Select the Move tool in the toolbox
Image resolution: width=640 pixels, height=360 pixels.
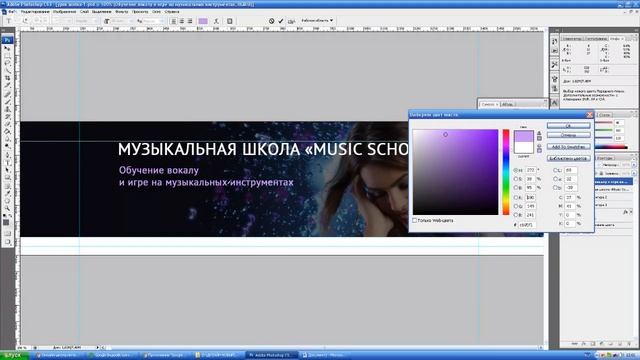(x=7, y=48)
